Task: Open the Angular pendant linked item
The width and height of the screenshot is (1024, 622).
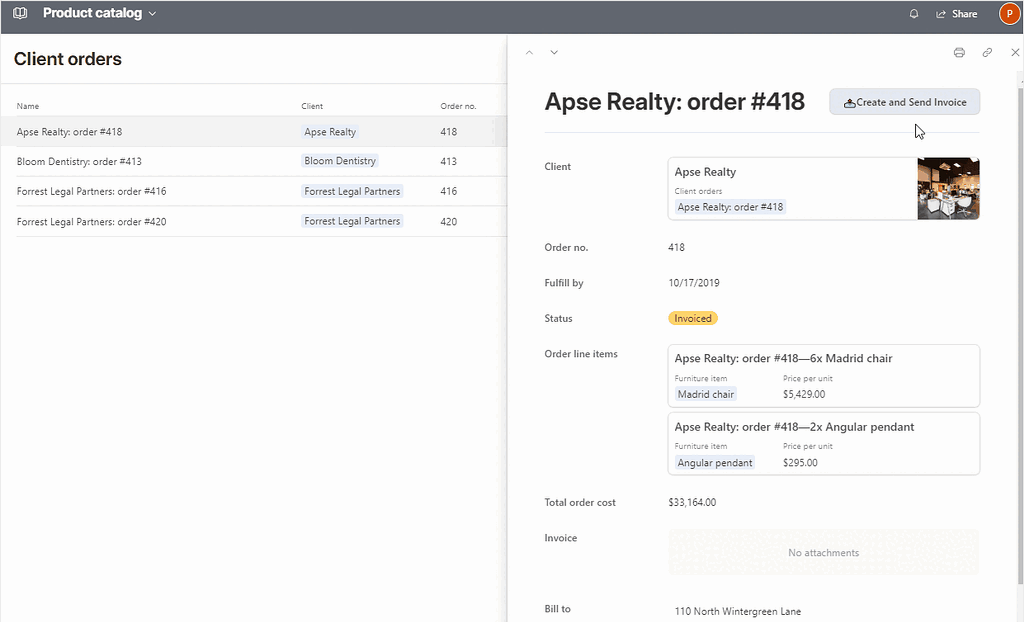Action: point(715,463)
